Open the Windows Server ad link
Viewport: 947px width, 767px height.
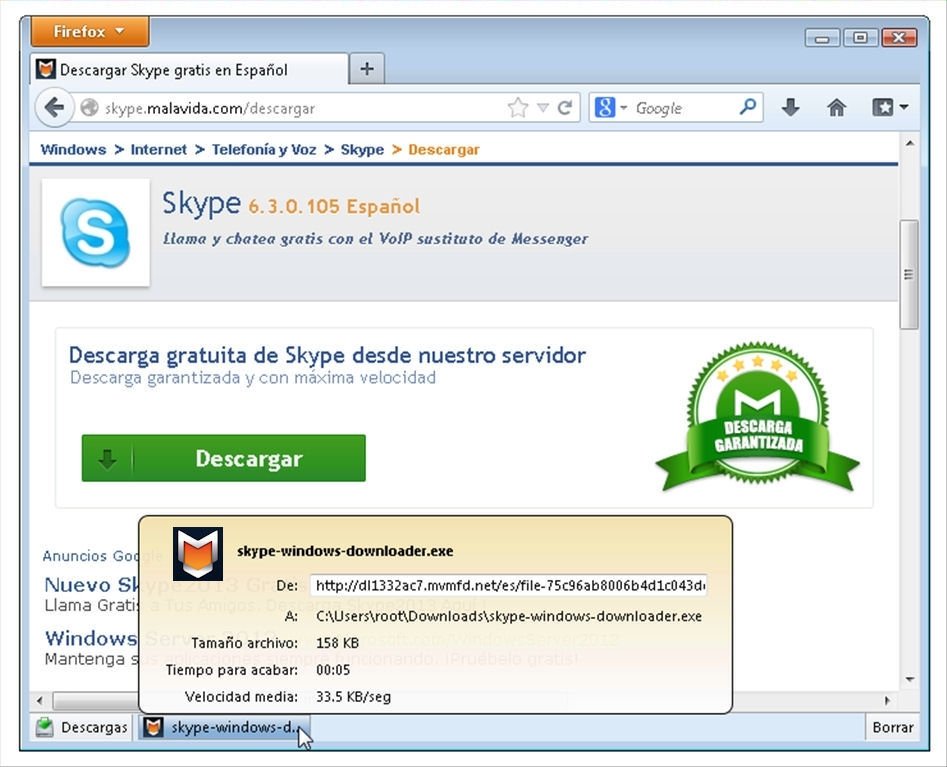click(x=91, y=638)
